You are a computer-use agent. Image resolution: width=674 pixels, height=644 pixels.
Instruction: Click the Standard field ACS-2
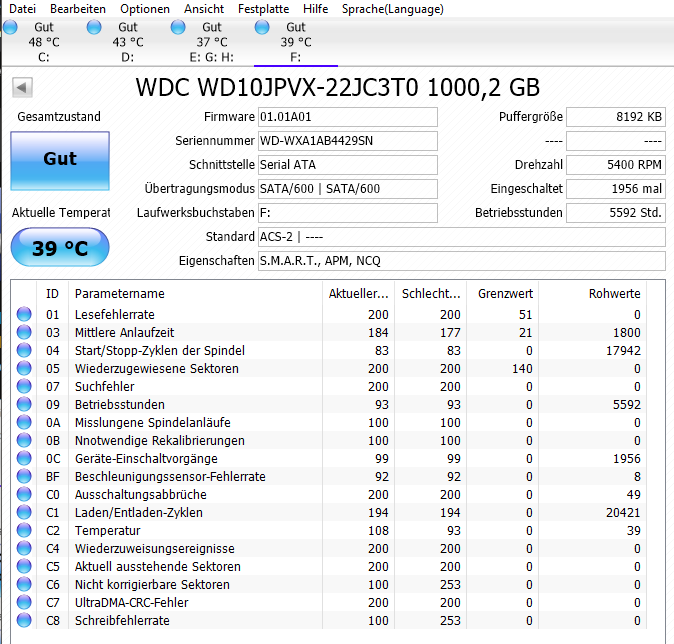click(x=462, y=237)
